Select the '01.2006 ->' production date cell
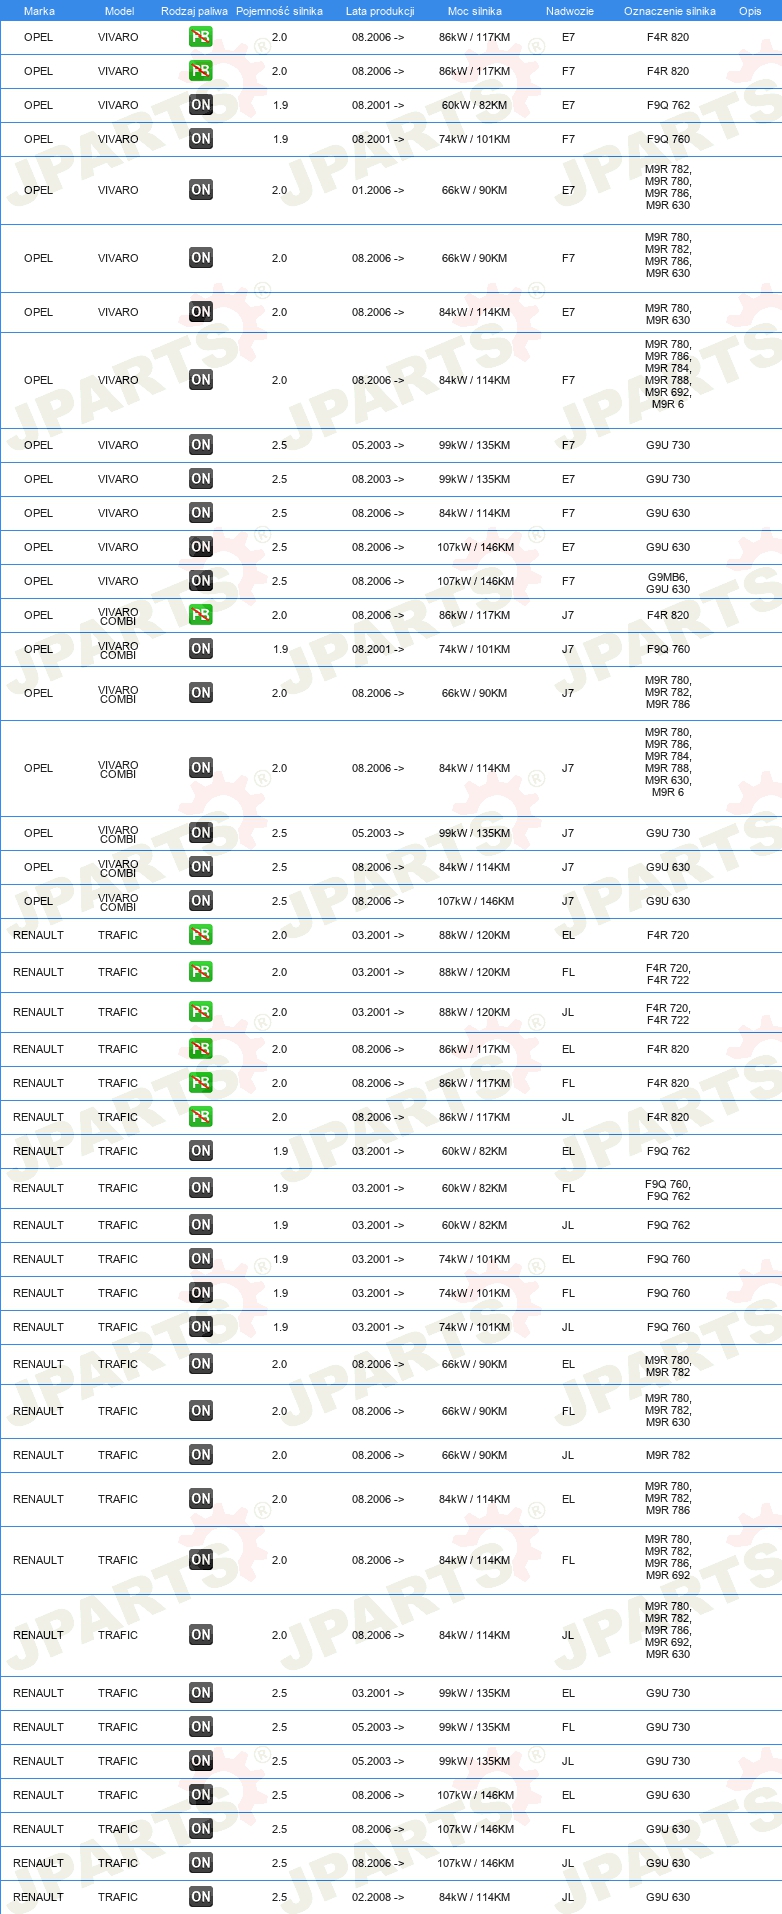 click(378, 190)
